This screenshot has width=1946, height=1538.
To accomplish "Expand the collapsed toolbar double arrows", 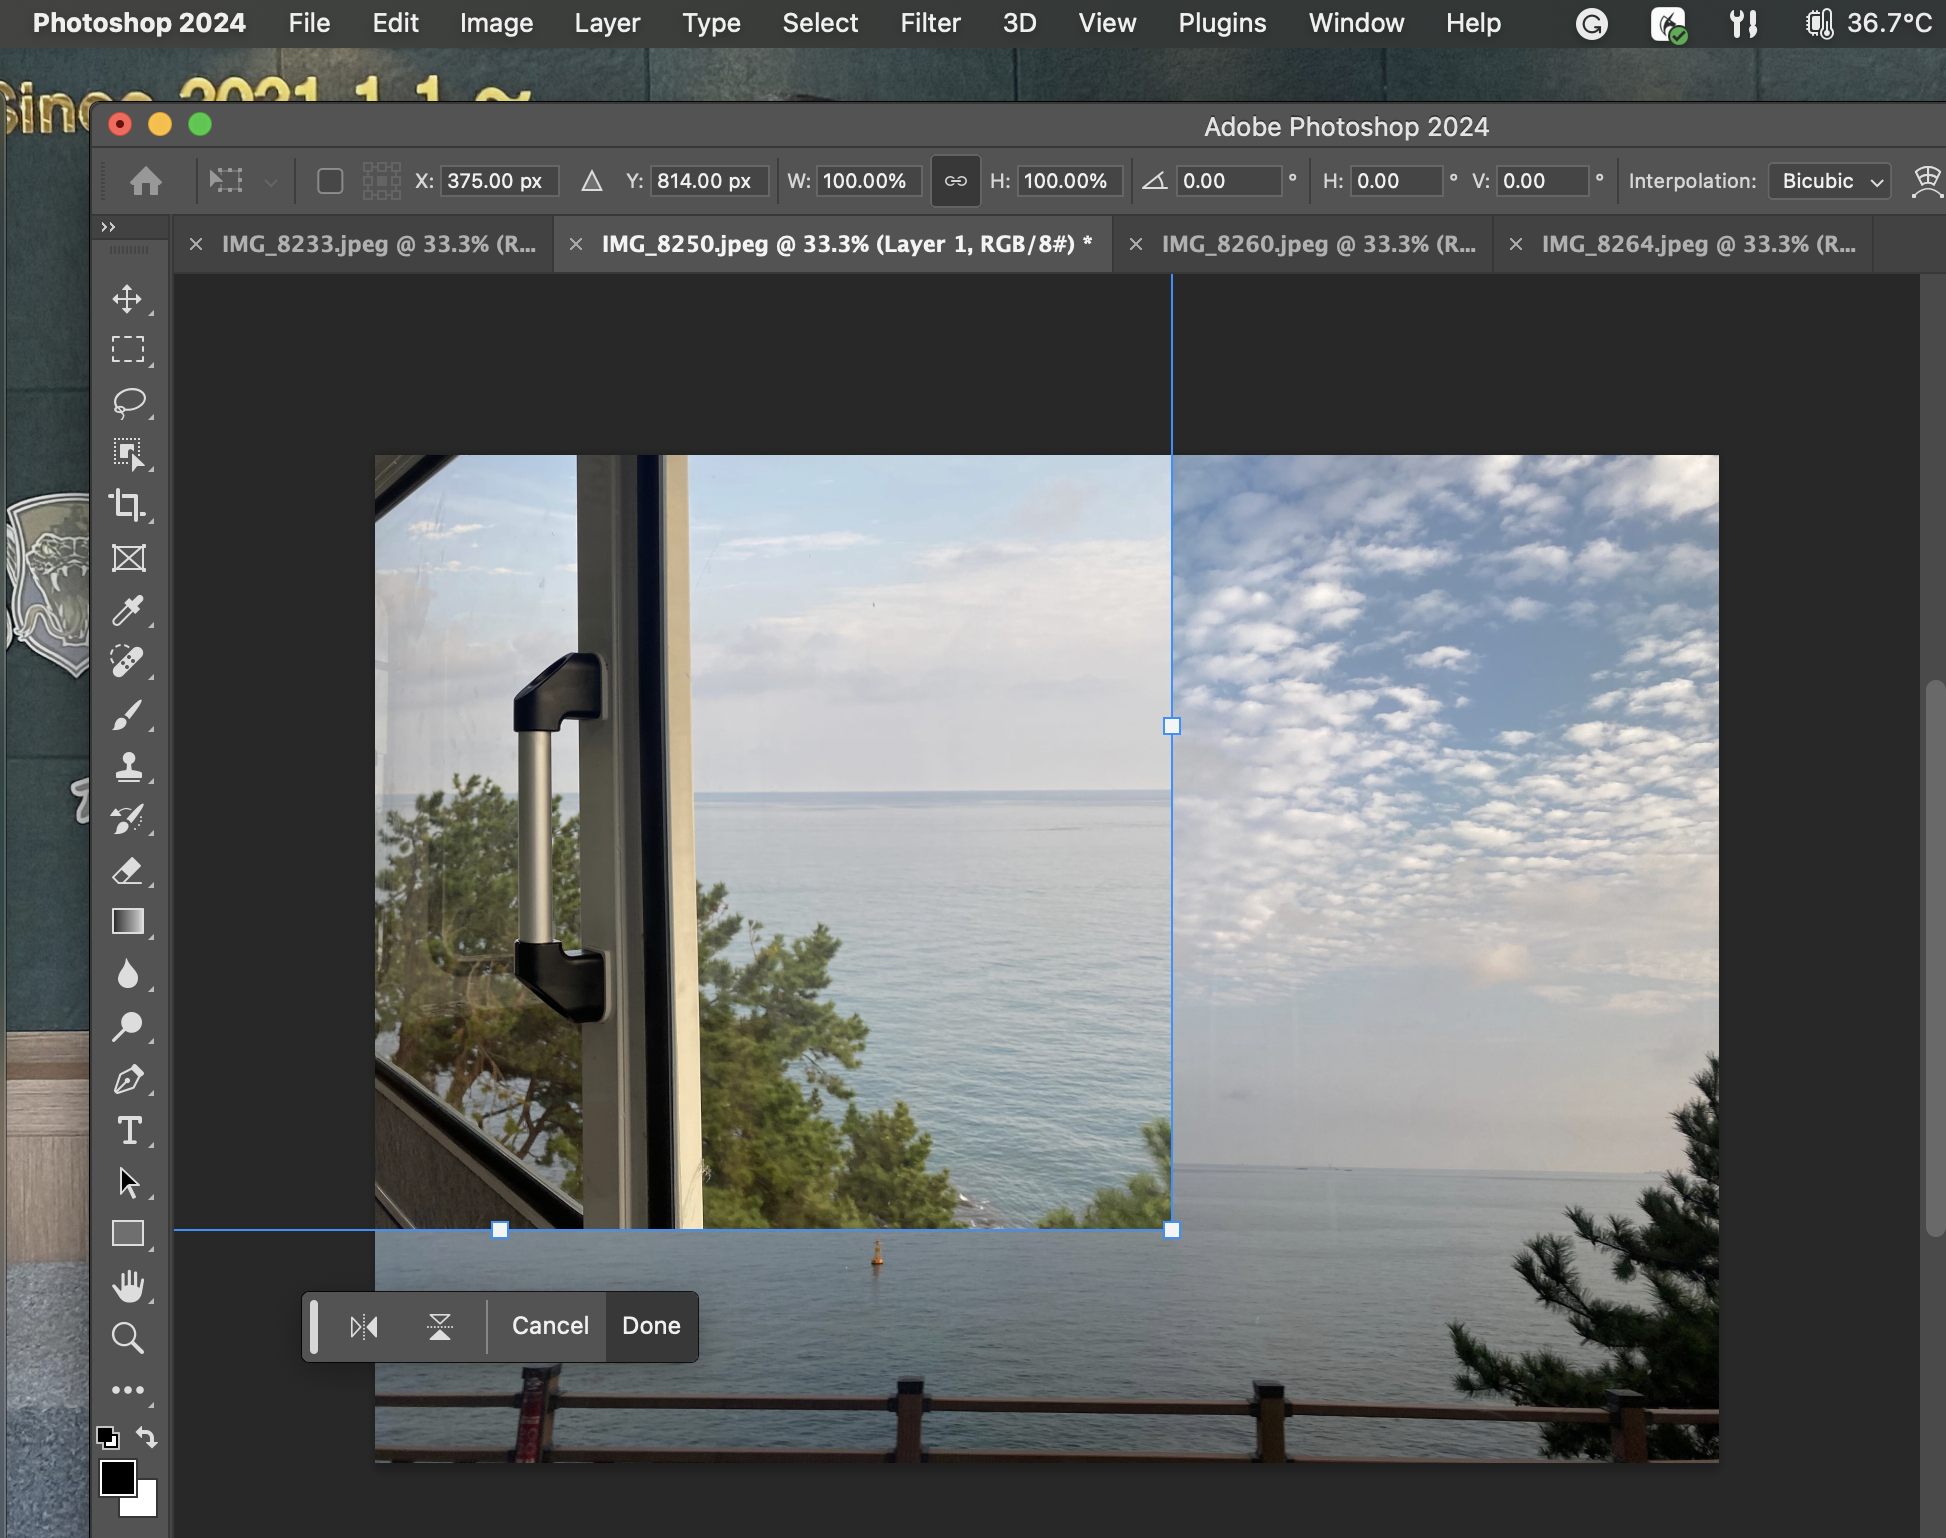I will click(x=108, y=227).
